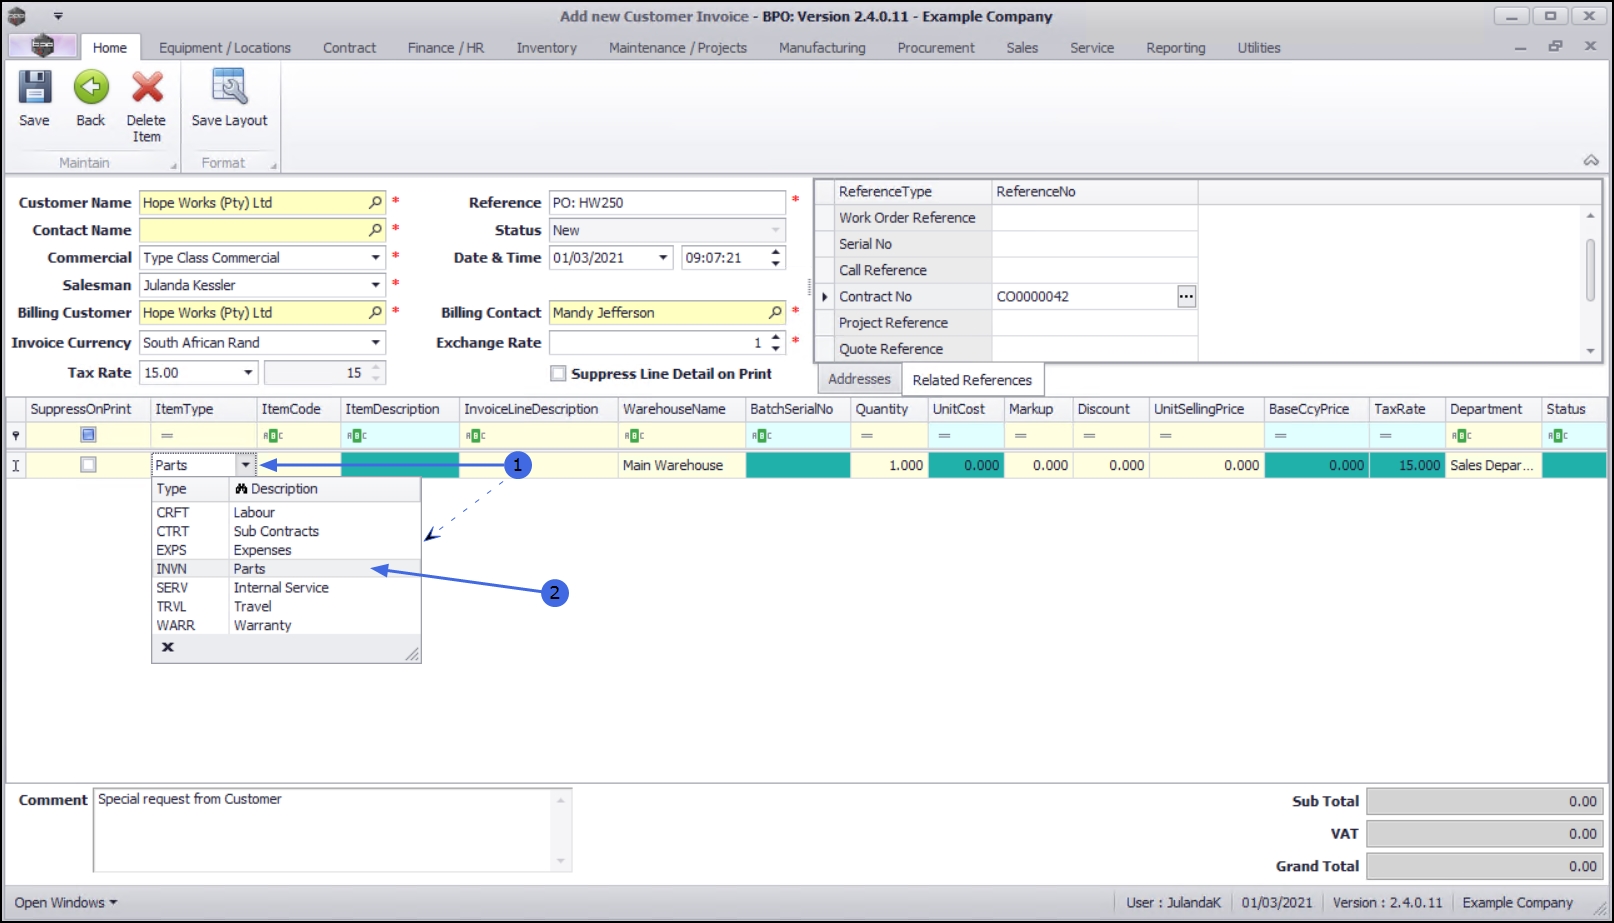Click the Reference input field

(x=667, y=203)
